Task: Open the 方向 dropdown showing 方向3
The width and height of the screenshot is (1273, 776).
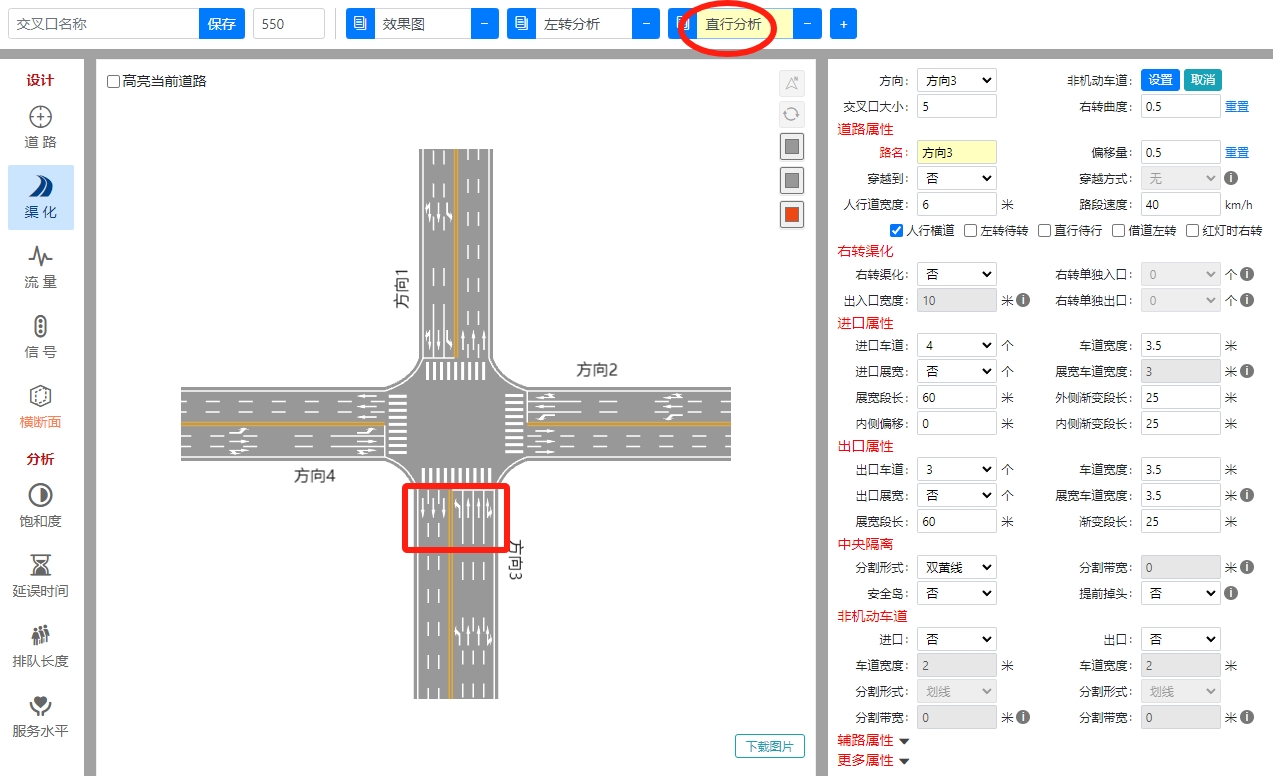Action: click(x=956, y=80)
